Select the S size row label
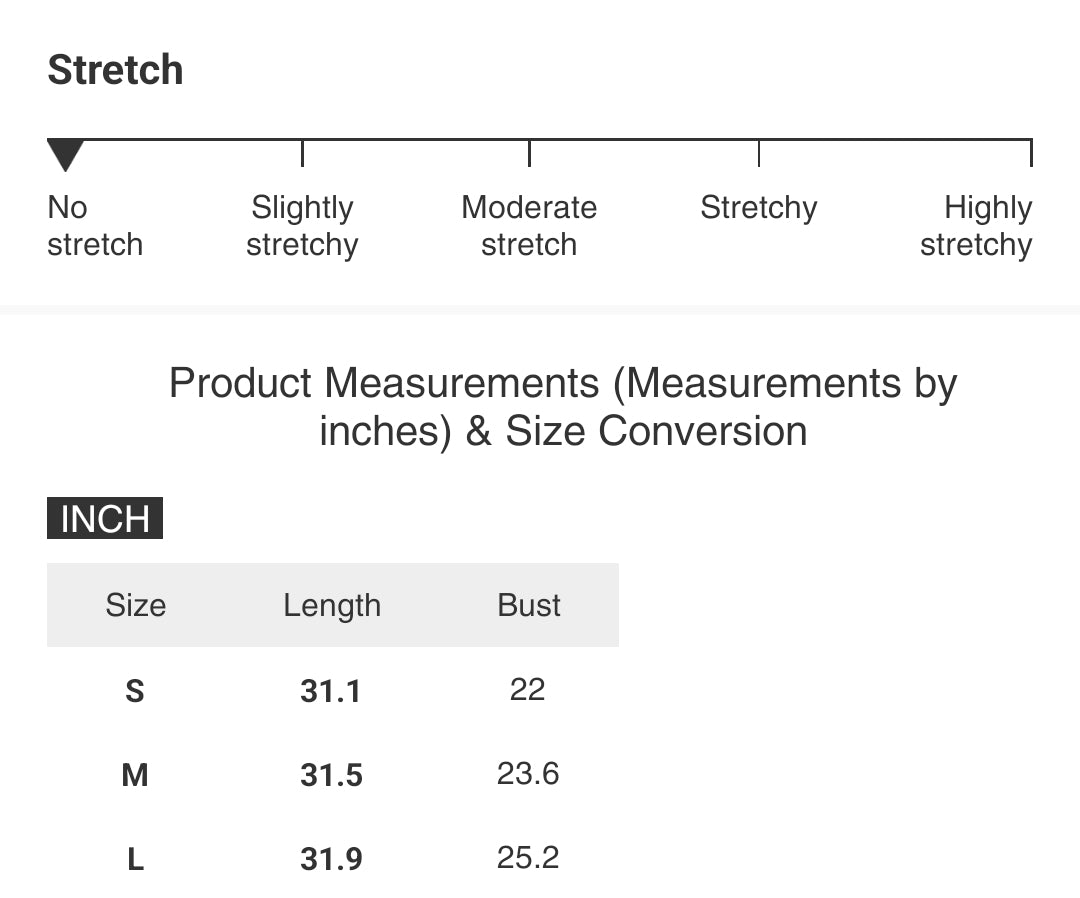Screen dimensions: 1080x898 135,691
